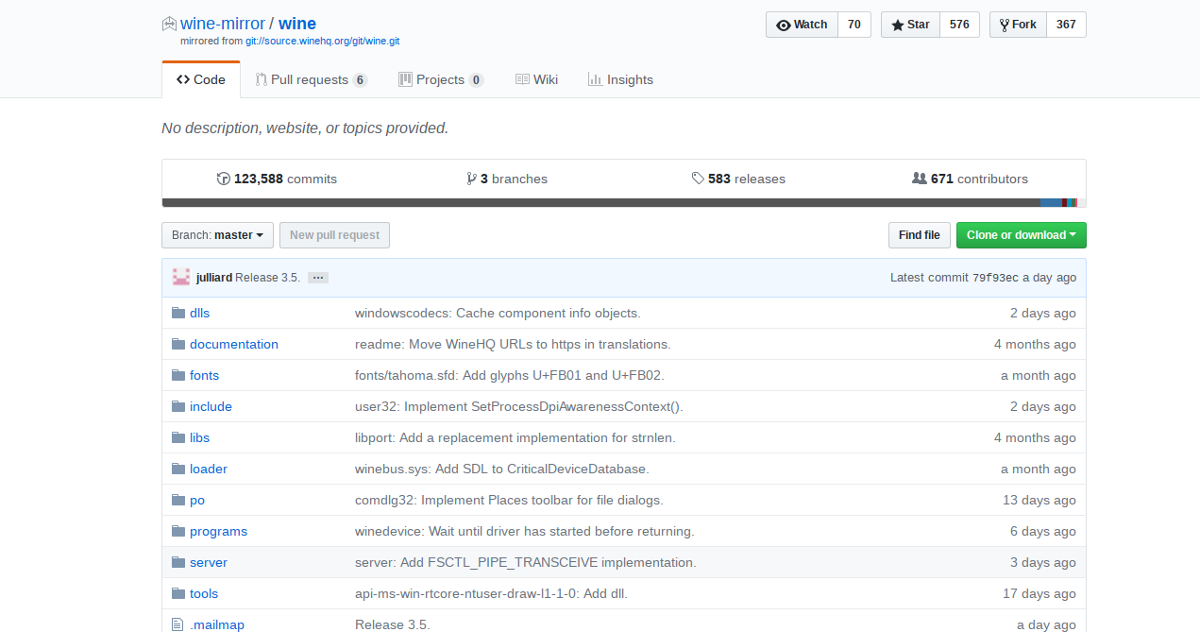Open the fonts folder link
The image size is (1200, 632).
pyautogui.click(x=204, y=375)
